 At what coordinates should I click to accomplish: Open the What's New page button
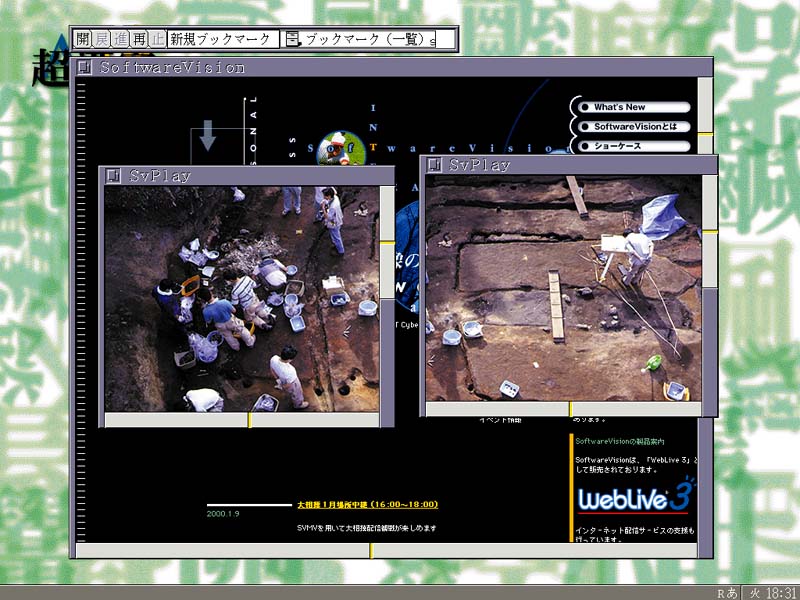pos(634,107)
